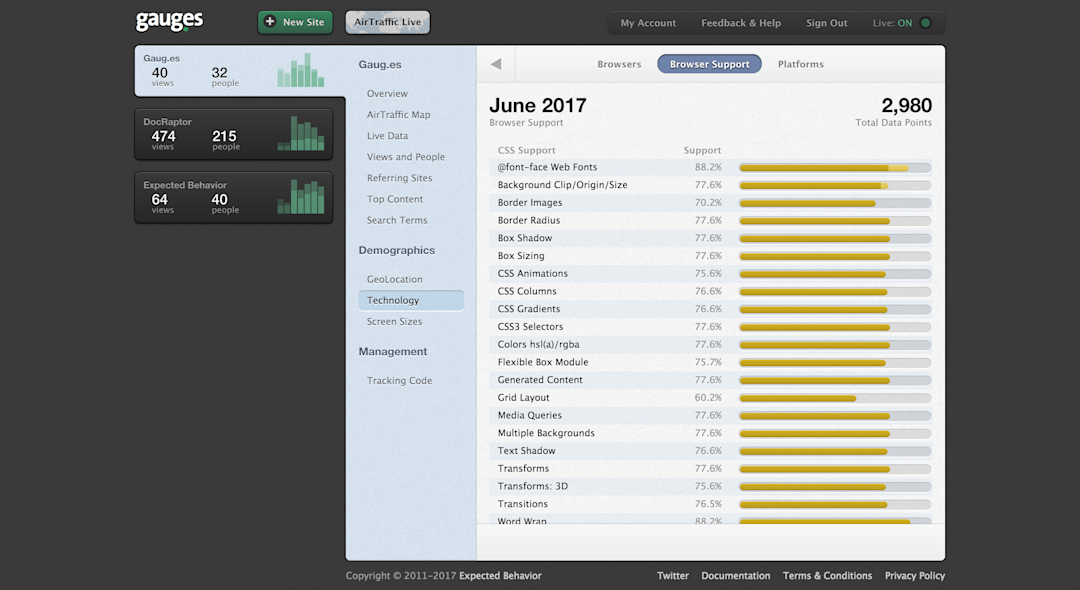The height and width of the screenshot is (590, 1080).
Task: Open Feedback & Help
Action: point(741,23)
